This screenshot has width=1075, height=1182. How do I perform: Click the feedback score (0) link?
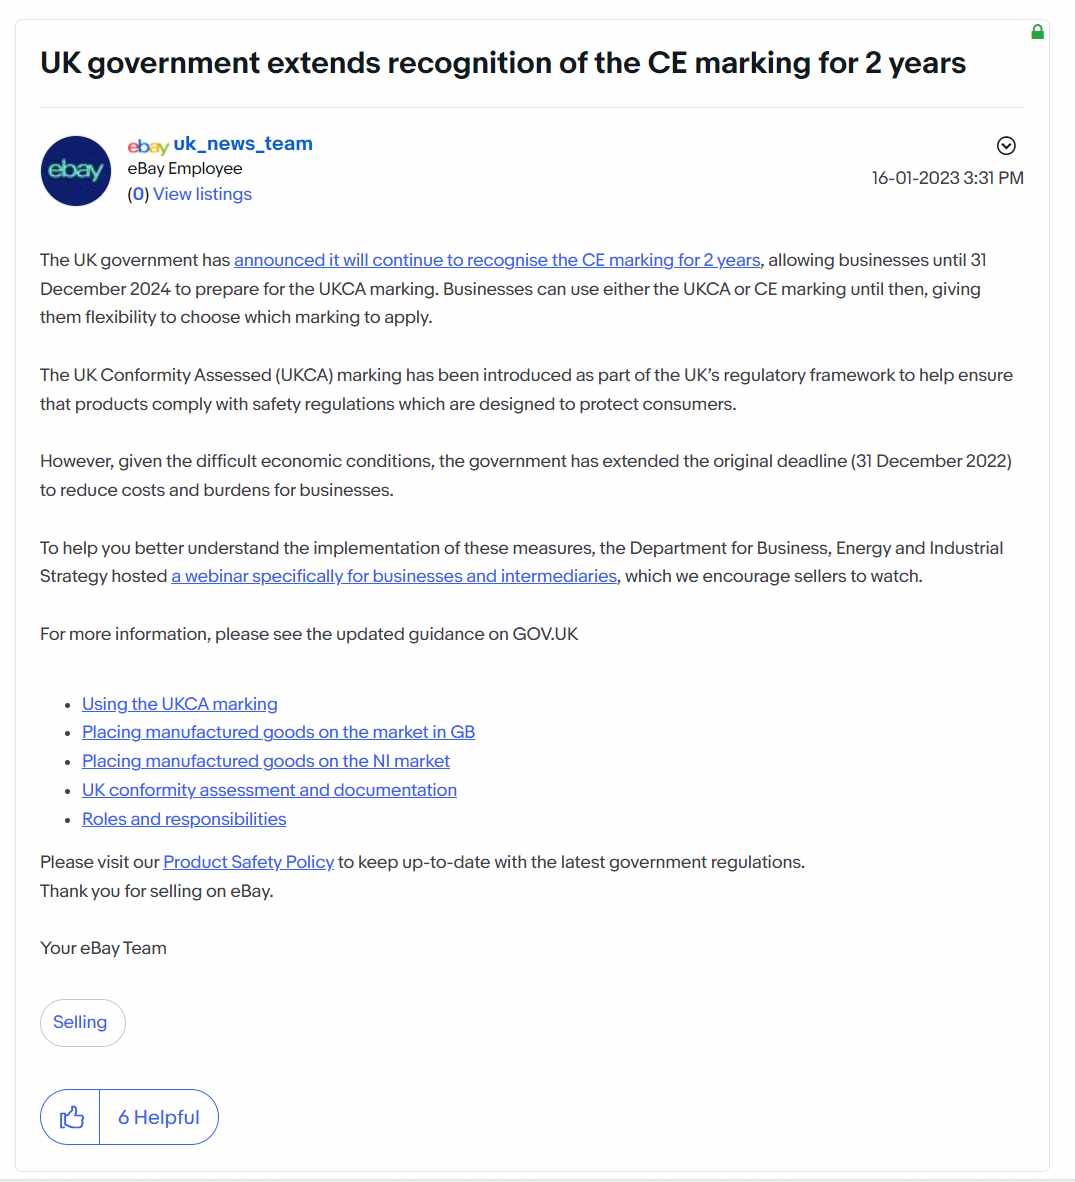tap(138, 194)
